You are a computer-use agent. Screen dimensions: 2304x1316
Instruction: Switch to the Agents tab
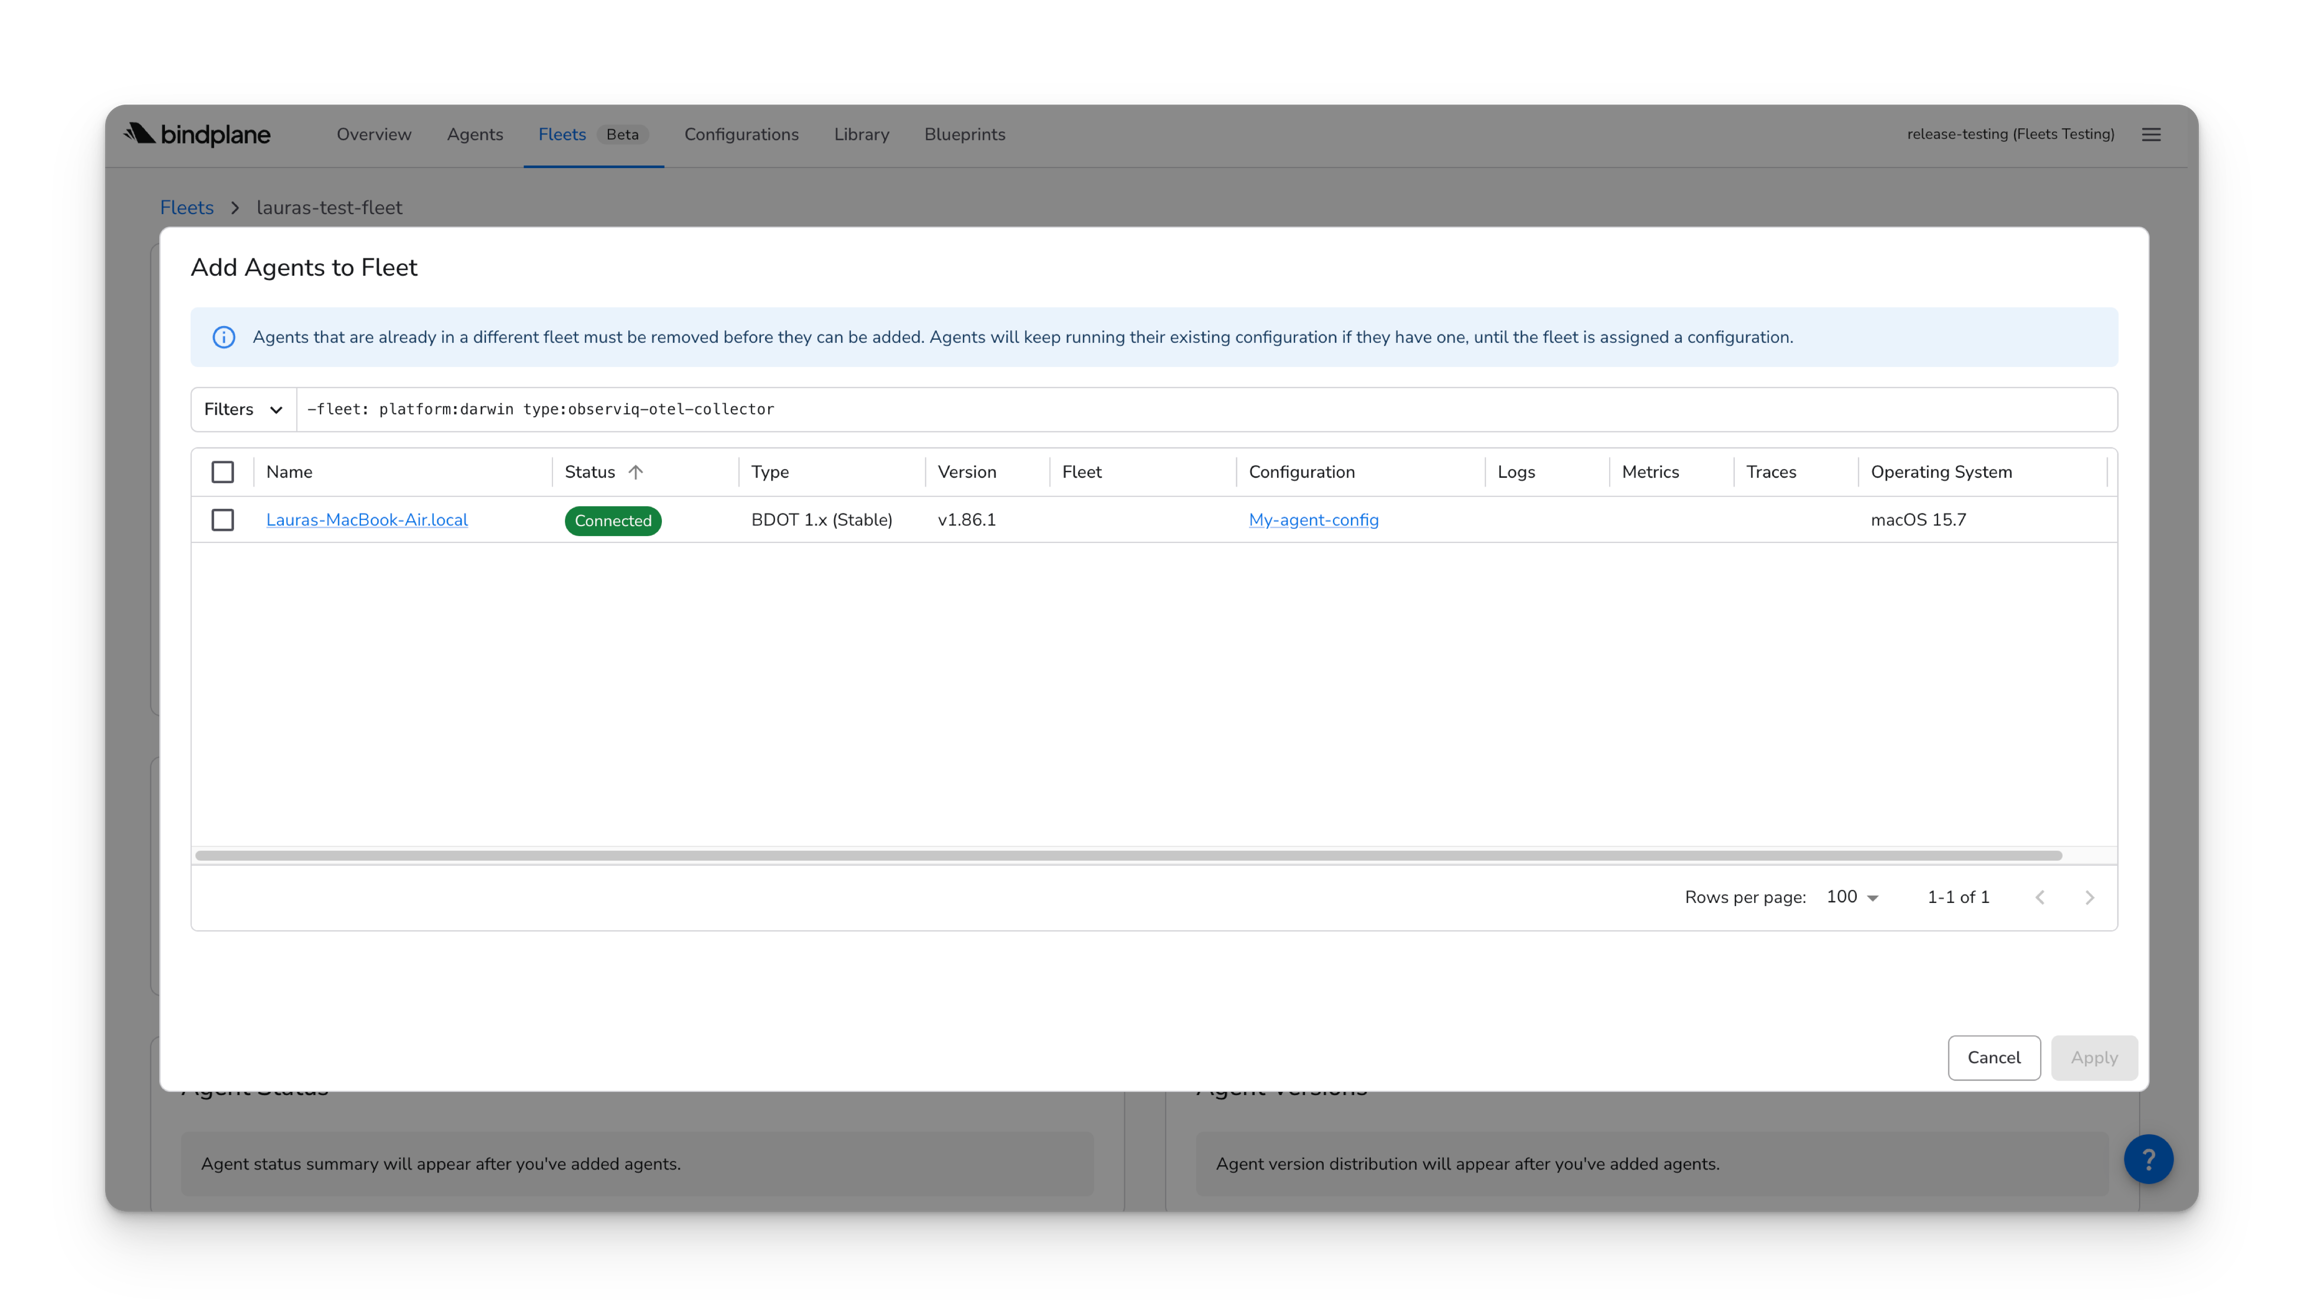(474, 134)
